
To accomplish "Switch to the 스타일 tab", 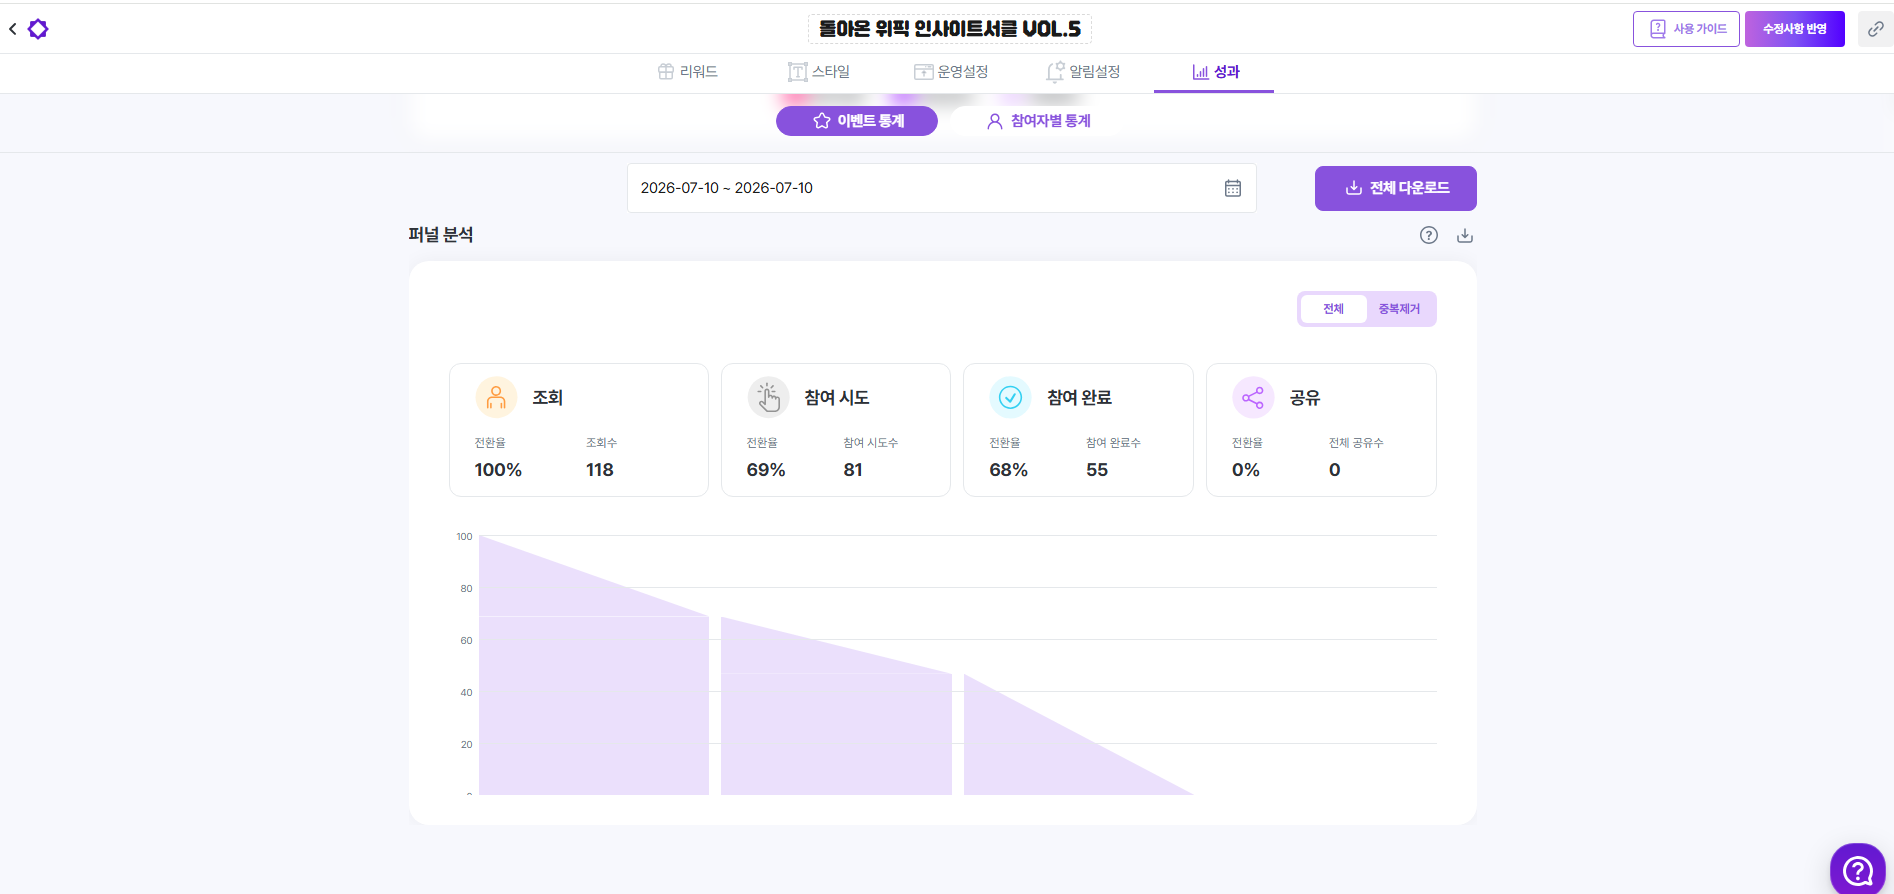I will (x=819, y=72).
